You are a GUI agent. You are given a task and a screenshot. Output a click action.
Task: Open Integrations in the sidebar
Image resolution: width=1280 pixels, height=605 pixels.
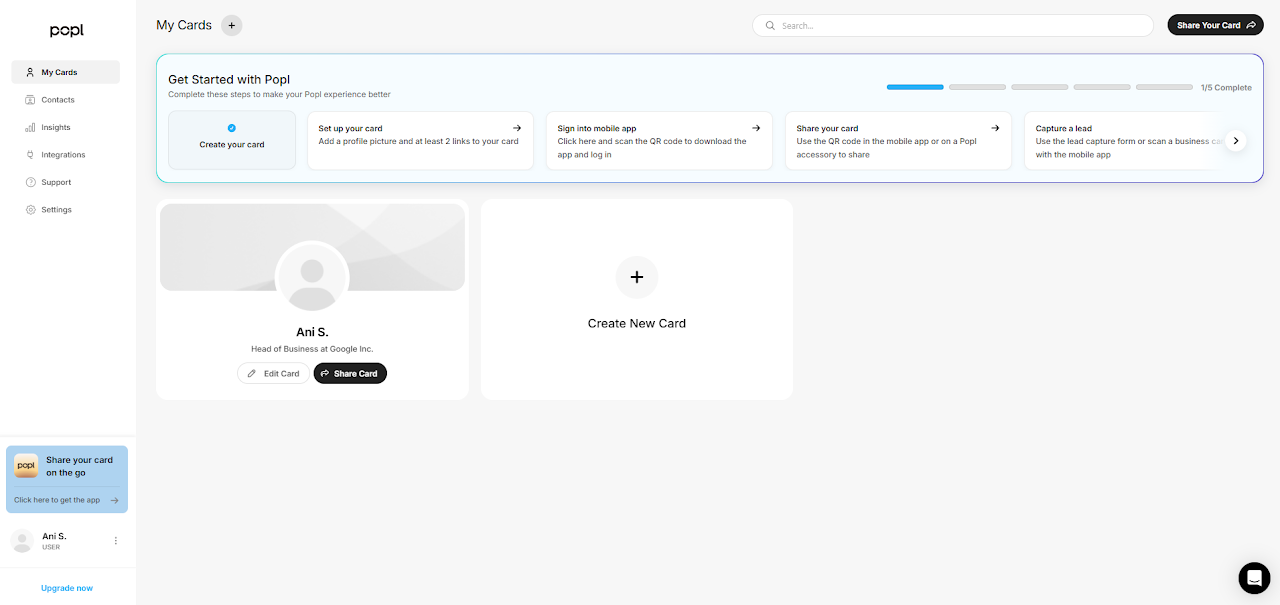[66, 155]
